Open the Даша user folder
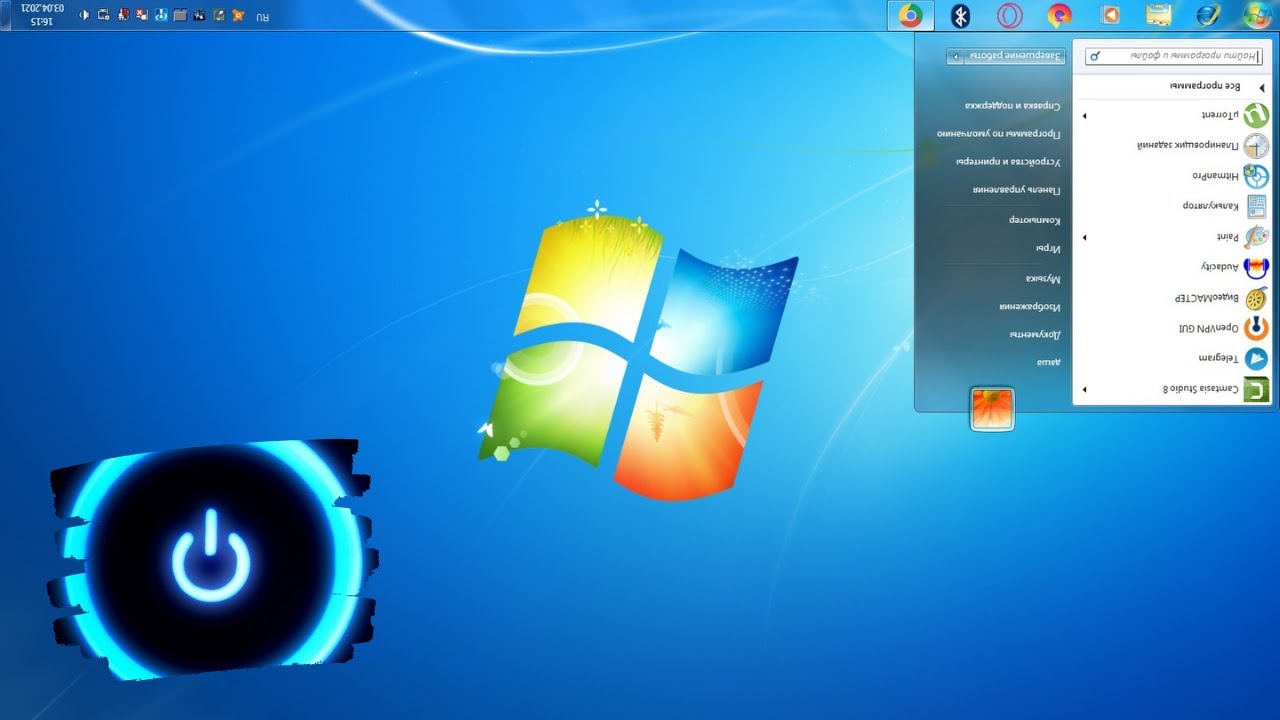The image size is (1280, 720). [x=1049, y=362]
